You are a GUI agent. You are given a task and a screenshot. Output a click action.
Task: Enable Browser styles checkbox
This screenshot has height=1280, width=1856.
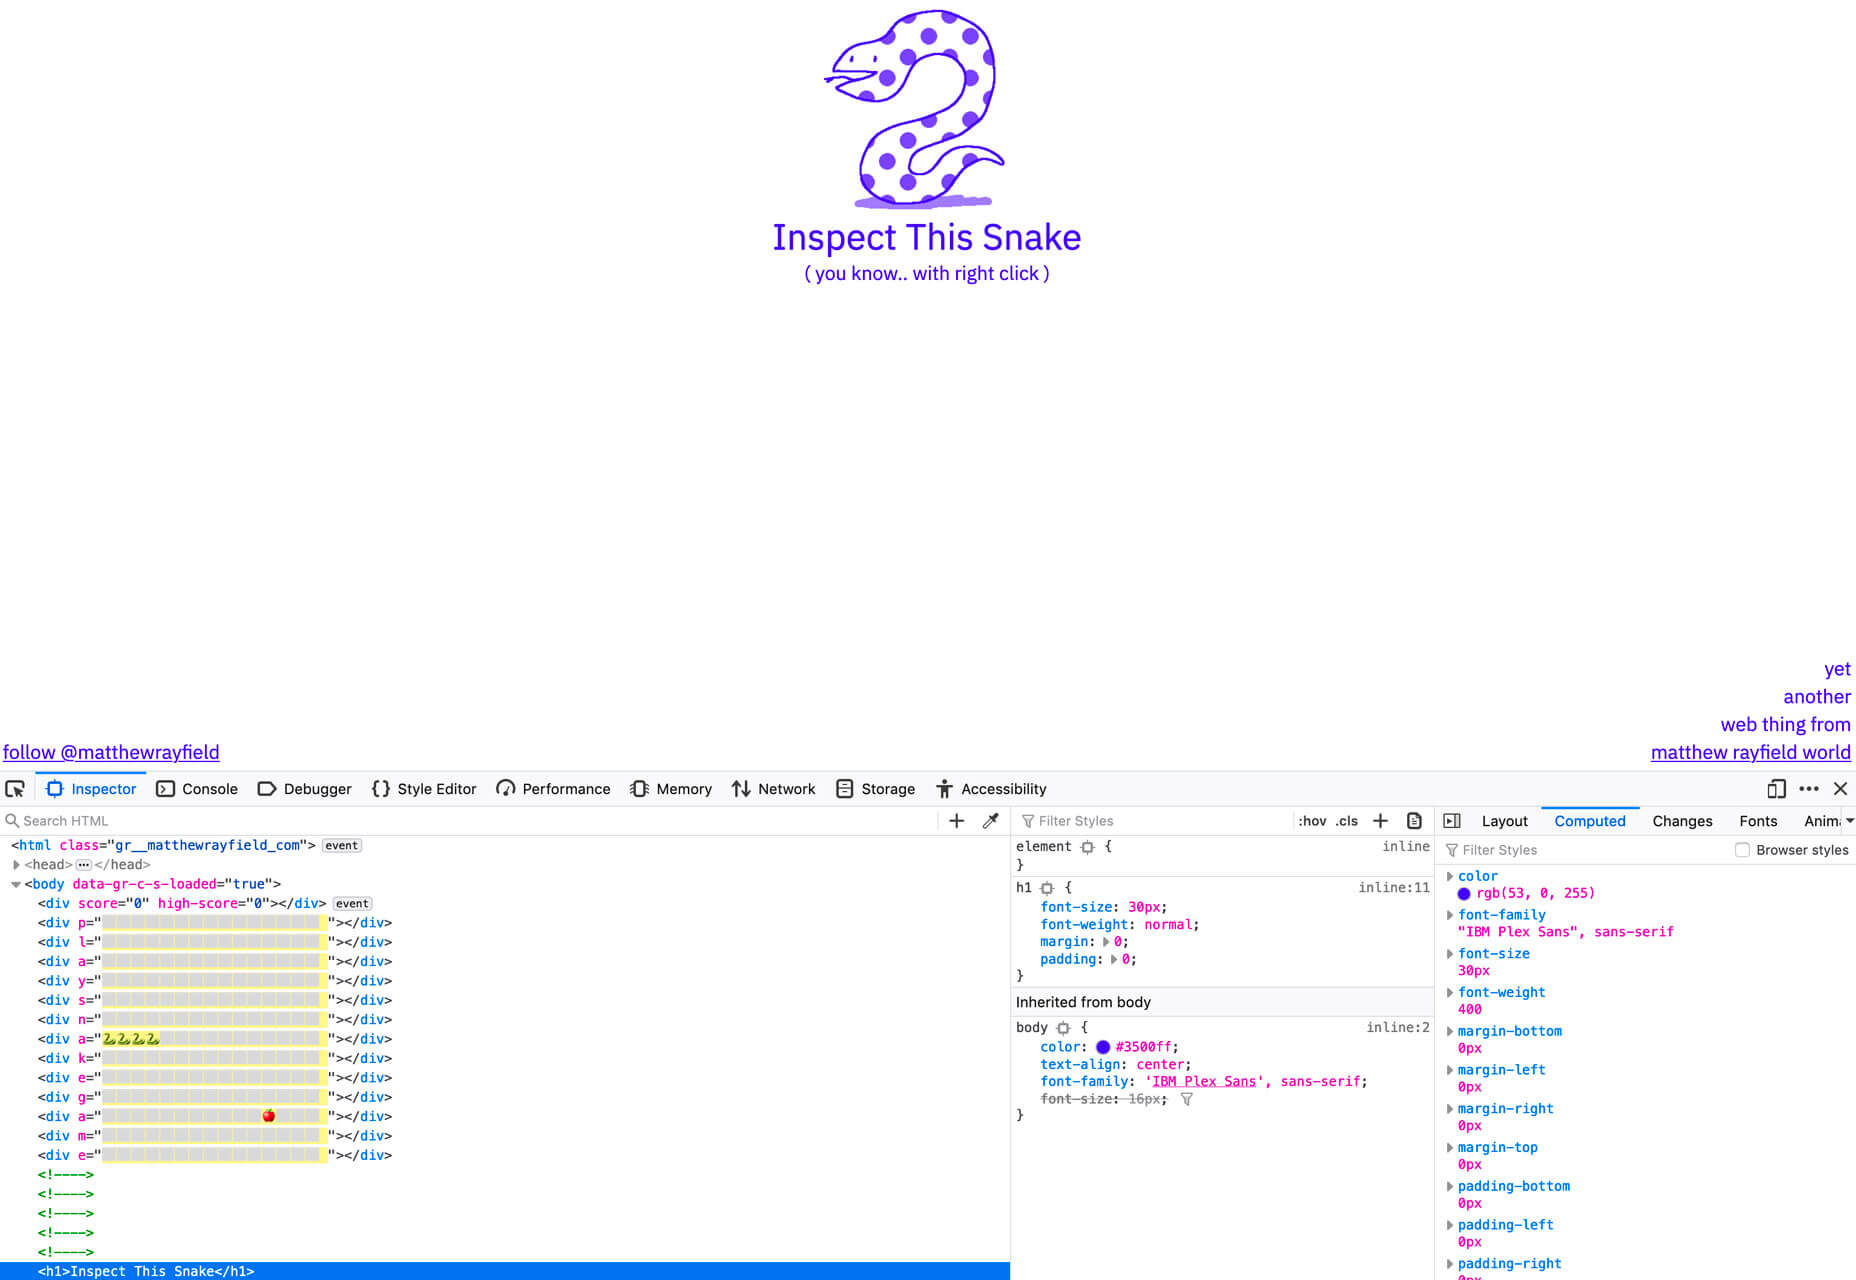[x=1742, y=850]
